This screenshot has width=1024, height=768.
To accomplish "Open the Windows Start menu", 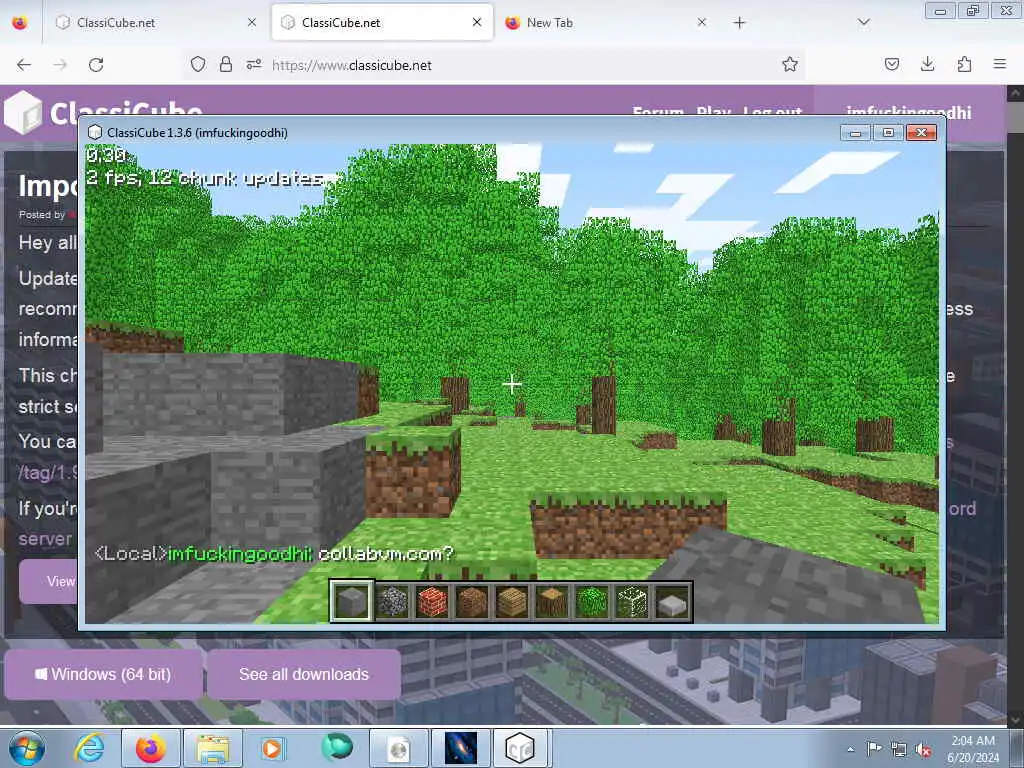I will click(x=27, y=748).
